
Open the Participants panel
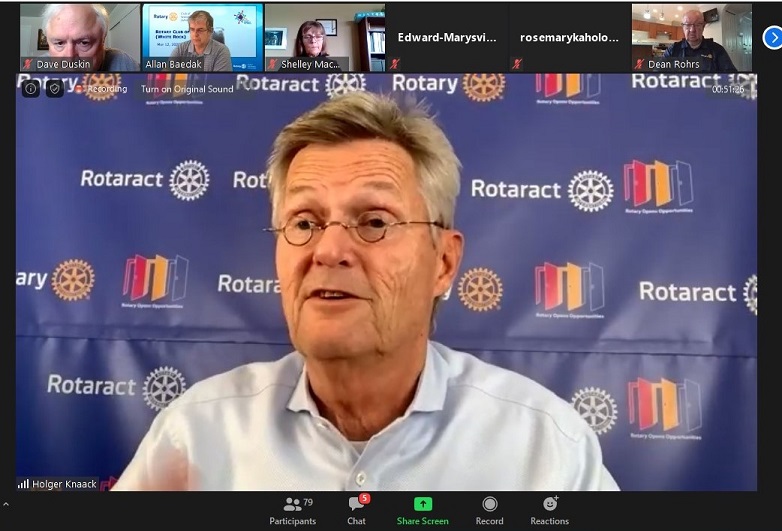292,510
